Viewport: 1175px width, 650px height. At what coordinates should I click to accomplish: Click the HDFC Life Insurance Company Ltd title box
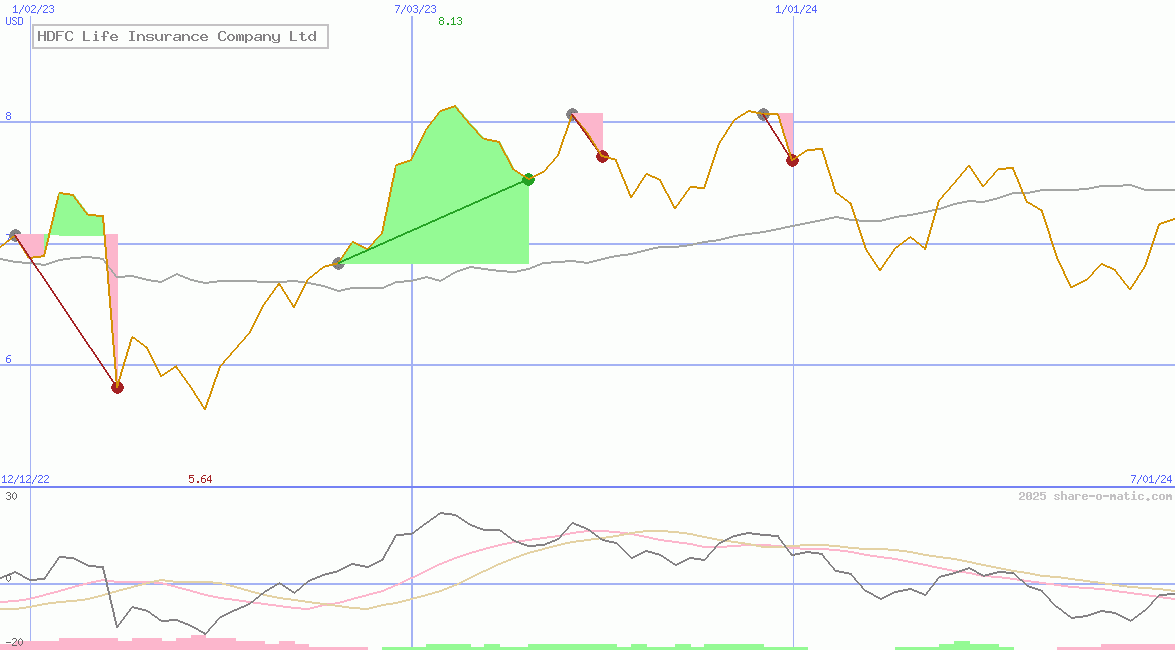pyautogui.click(x=179, y=36)
